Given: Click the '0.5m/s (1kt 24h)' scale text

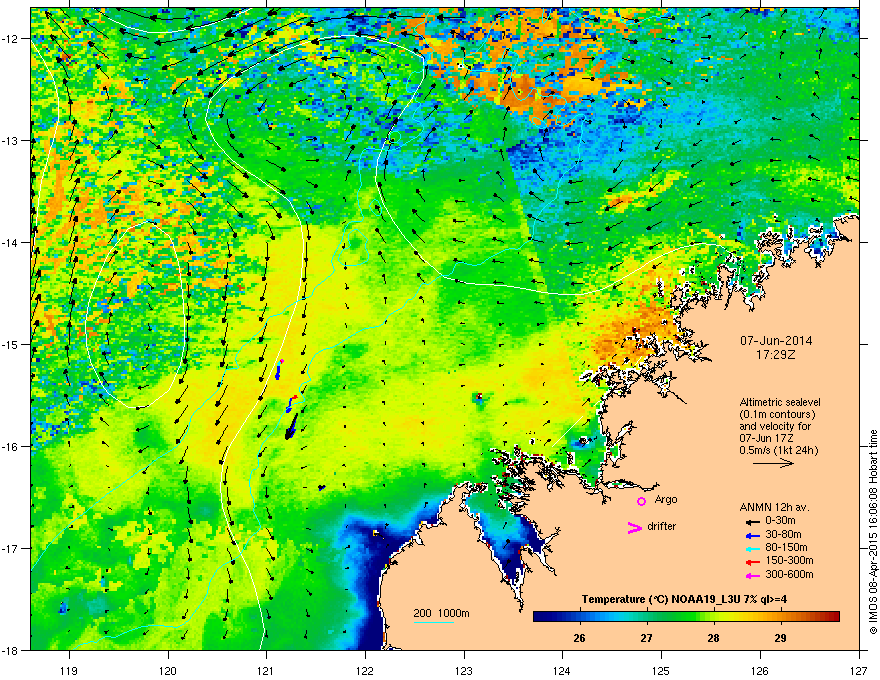Looking at the screenshot, I should (778, 451).
